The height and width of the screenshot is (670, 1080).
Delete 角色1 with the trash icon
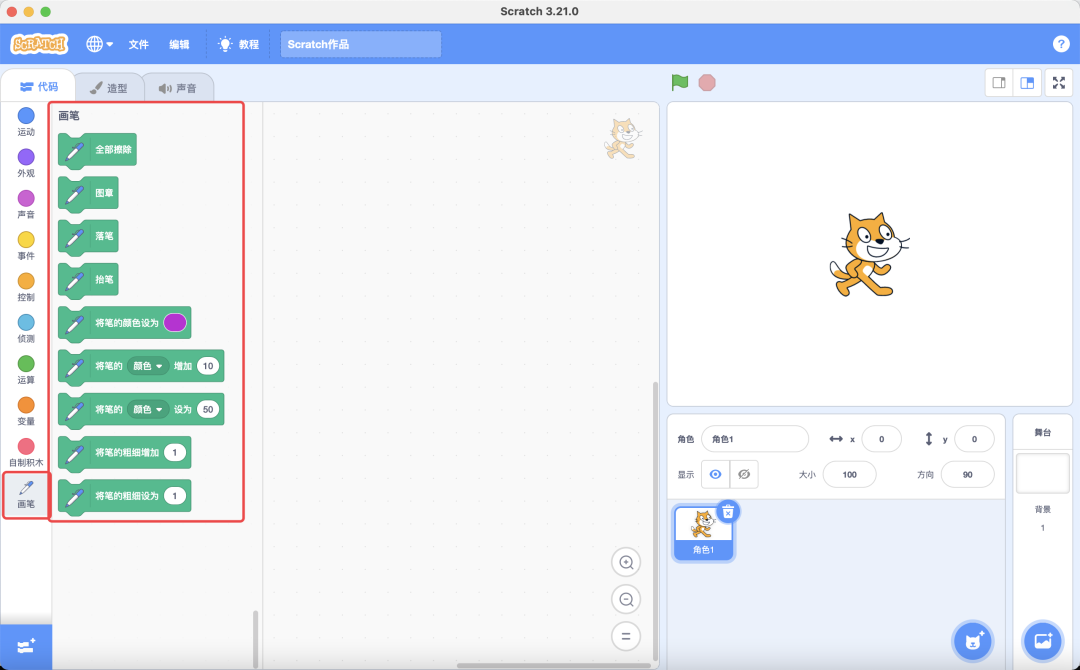[728, 512]
